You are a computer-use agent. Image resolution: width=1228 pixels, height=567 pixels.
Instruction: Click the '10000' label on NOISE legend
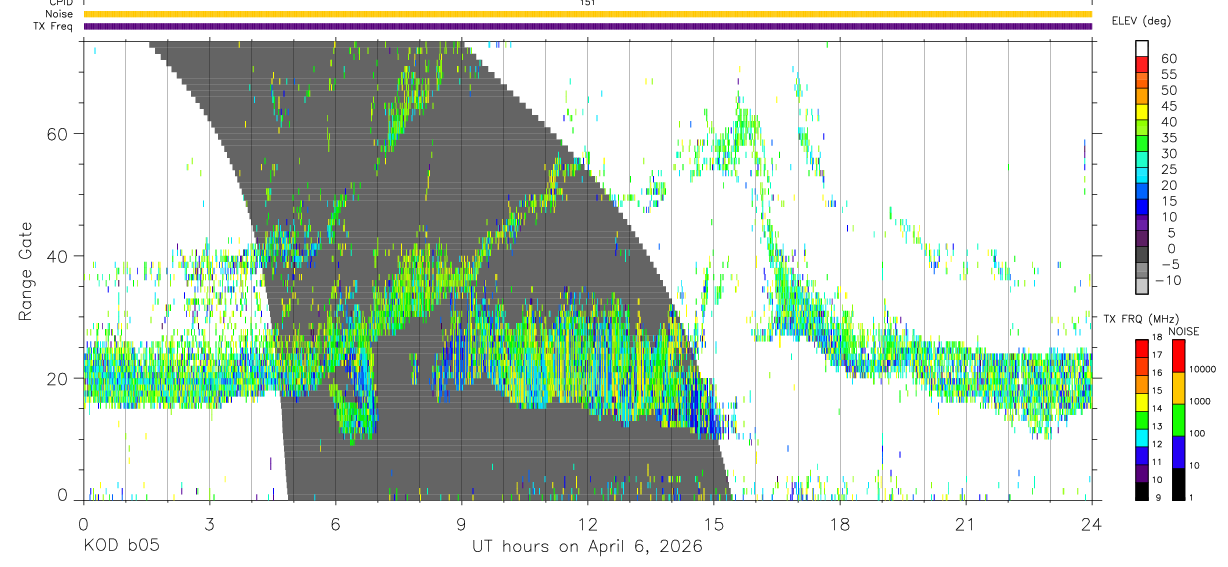pos(1203,369)
